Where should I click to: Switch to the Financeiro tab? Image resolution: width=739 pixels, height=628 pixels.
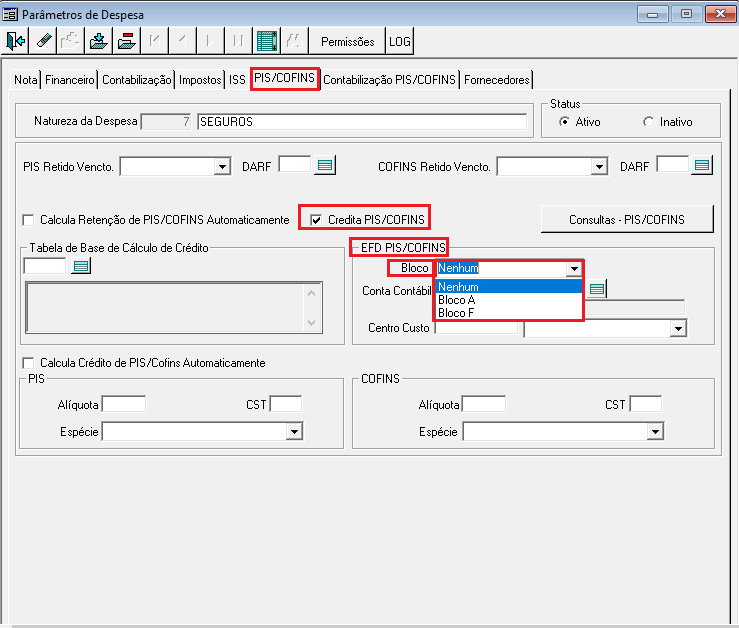[70, 80]
